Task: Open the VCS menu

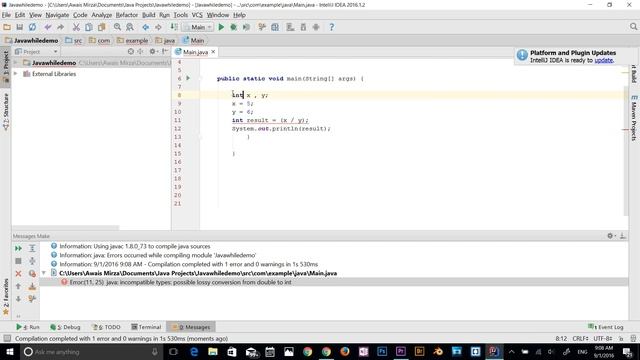Action: (x=197, y=15)
